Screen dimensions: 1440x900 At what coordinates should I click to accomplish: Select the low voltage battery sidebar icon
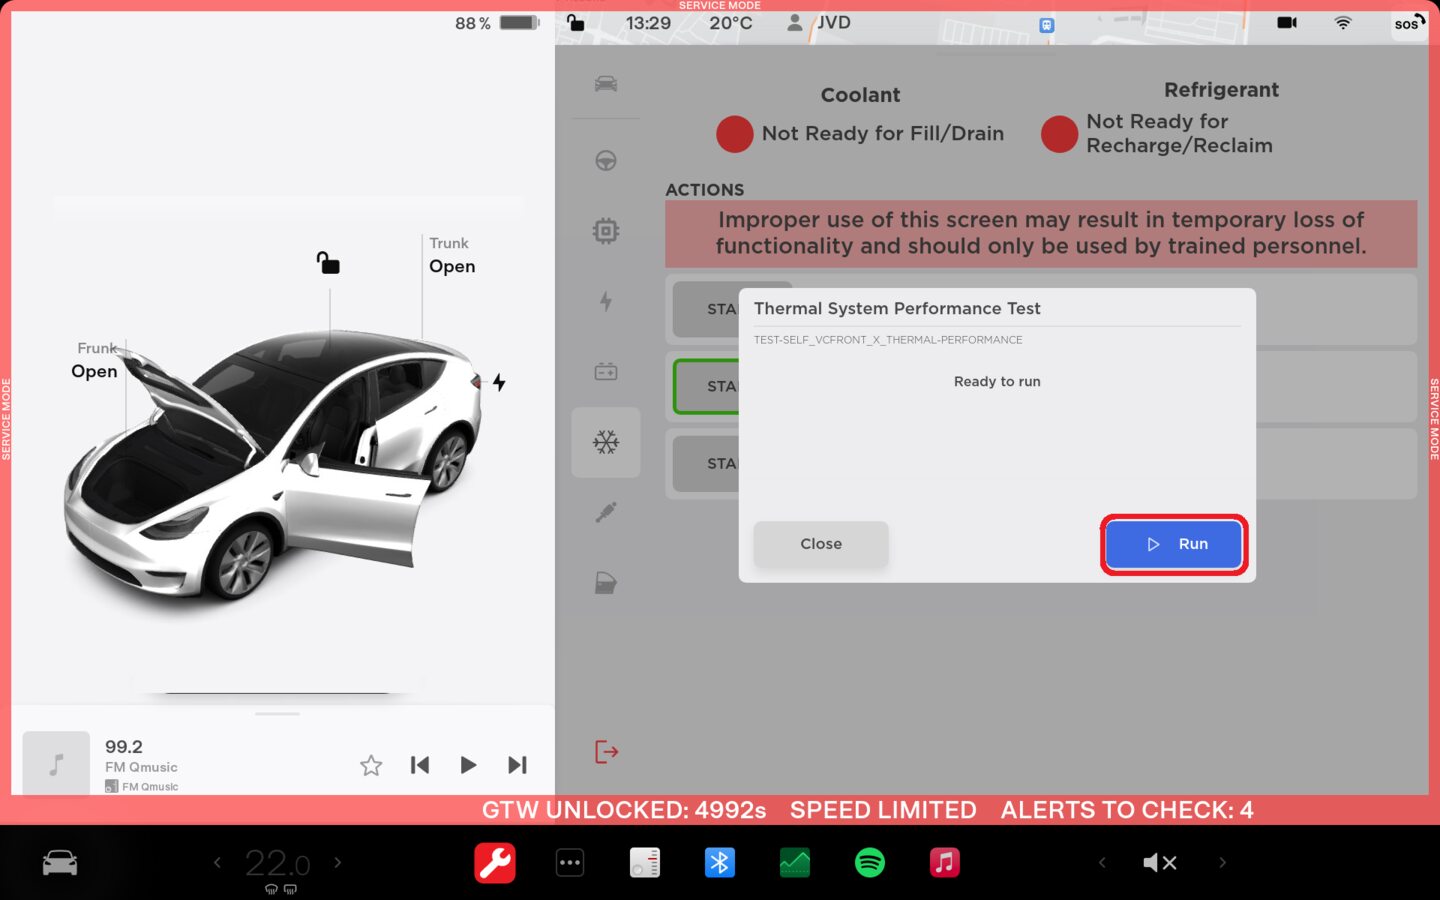[606, 372]
